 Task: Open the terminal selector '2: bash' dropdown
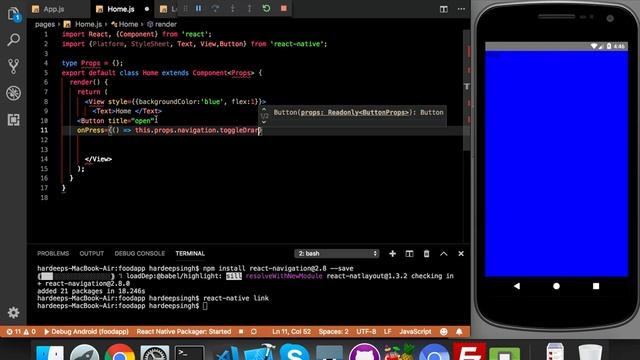[x=337, y=253]
